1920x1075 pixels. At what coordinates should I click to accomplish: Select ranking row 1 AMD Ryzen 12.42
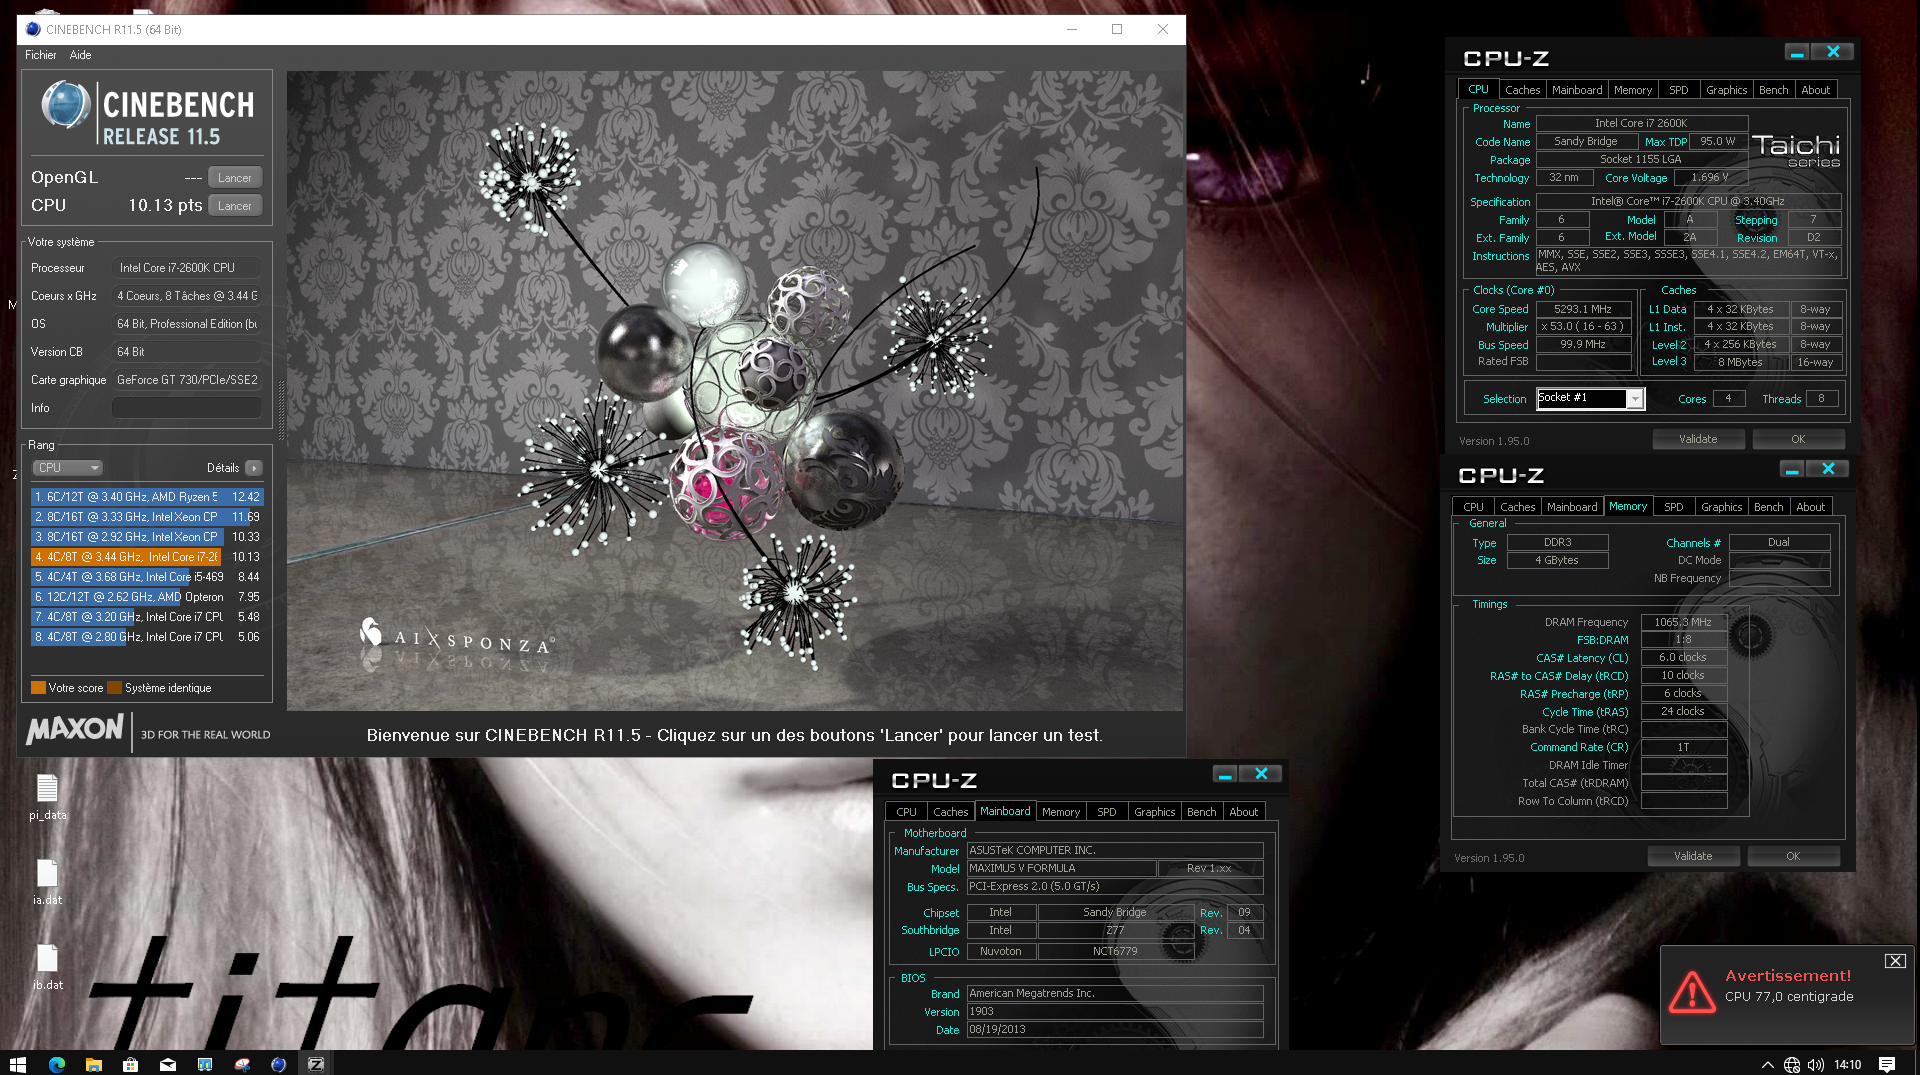pos(147,496)
